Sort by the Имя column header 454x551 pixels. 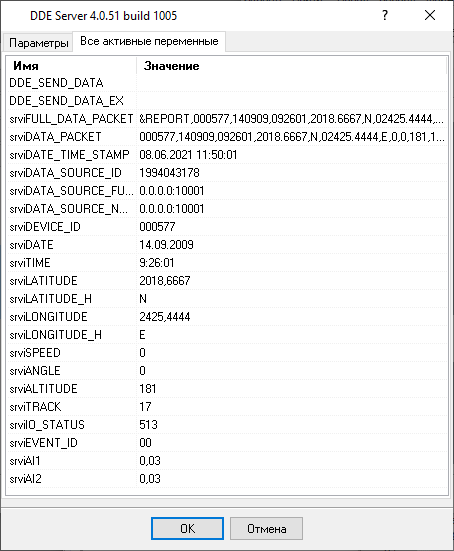coord(72,66)
